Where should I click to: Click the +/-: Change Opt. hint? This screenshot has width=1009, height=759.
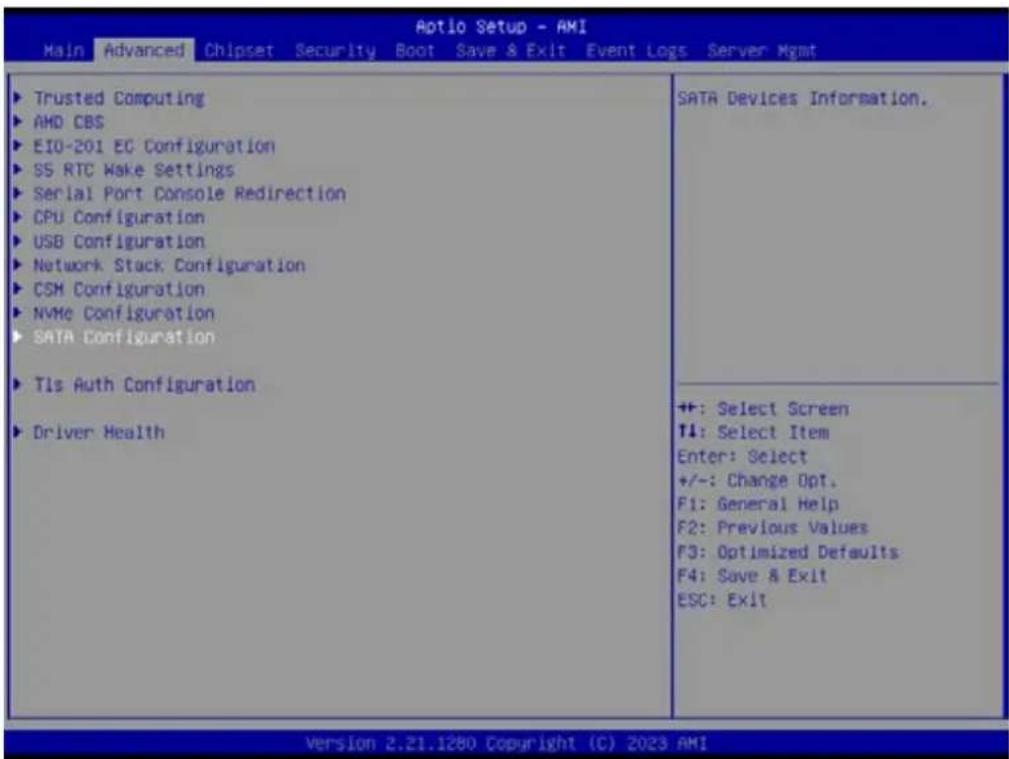point(757,480)
